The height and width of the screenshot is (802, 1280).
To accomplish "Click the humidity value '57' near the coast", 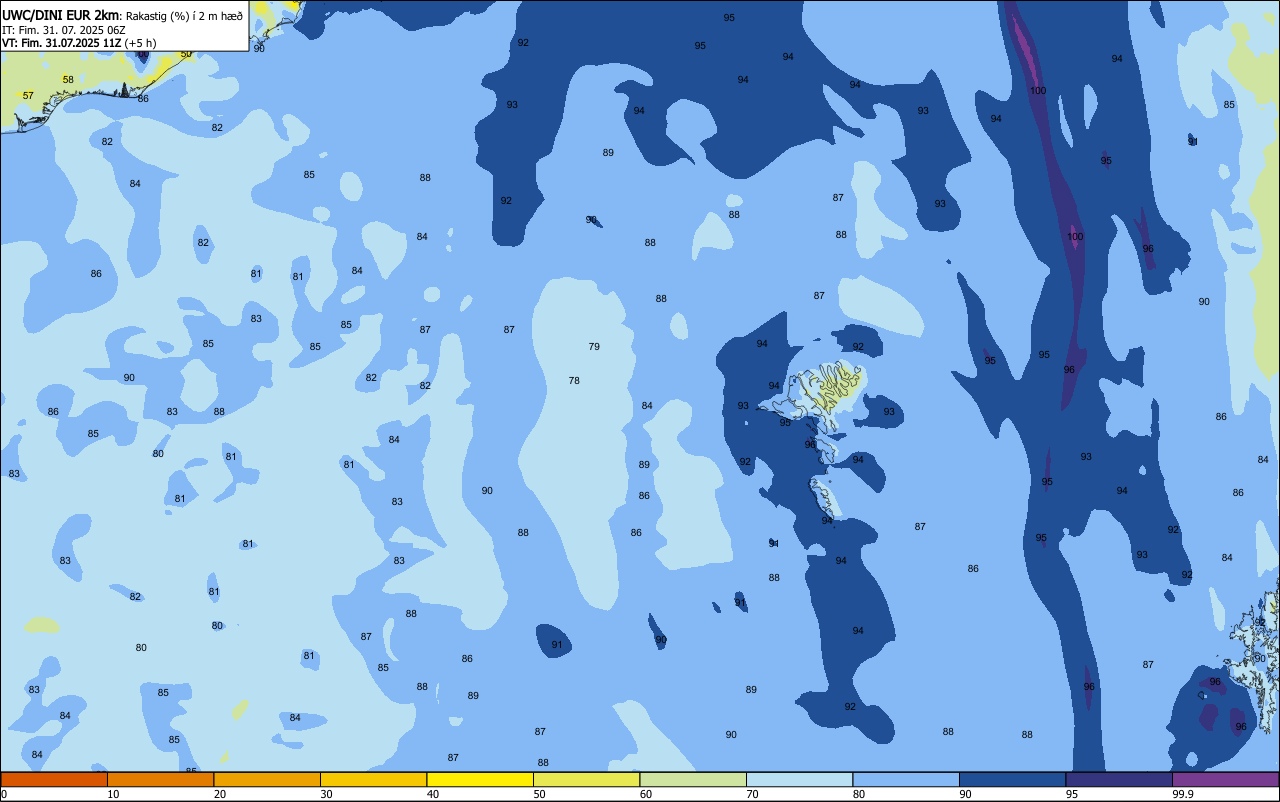I will (x=28, y=96).
